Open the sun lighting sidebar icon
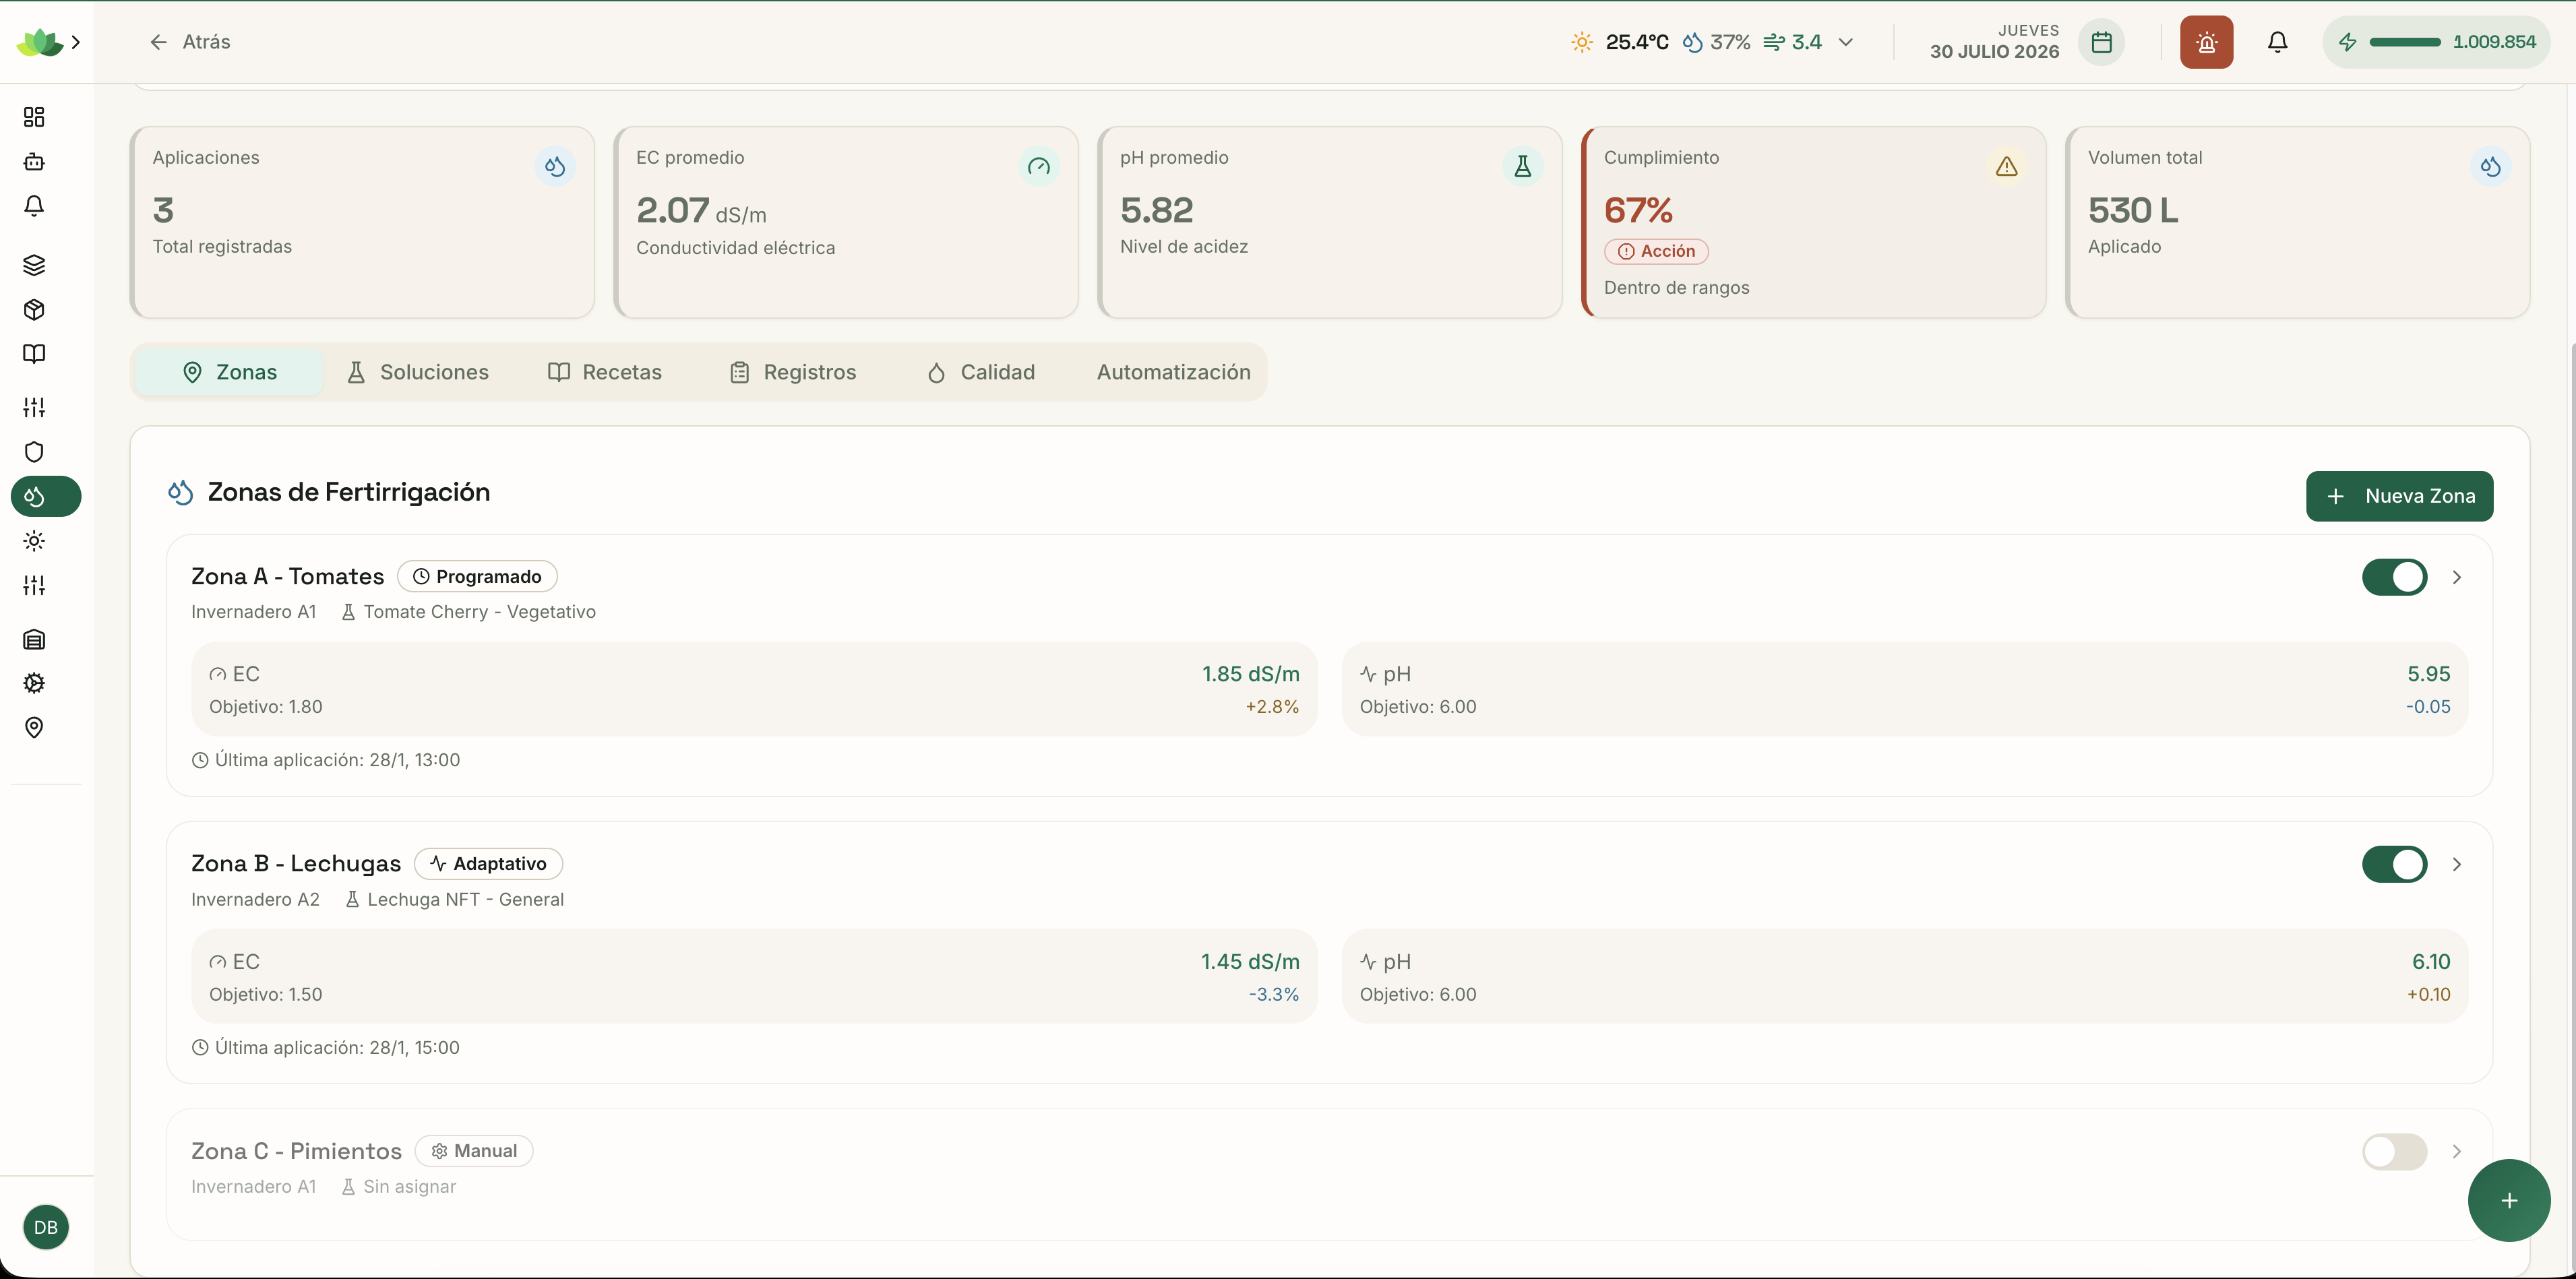 point(34,540)
